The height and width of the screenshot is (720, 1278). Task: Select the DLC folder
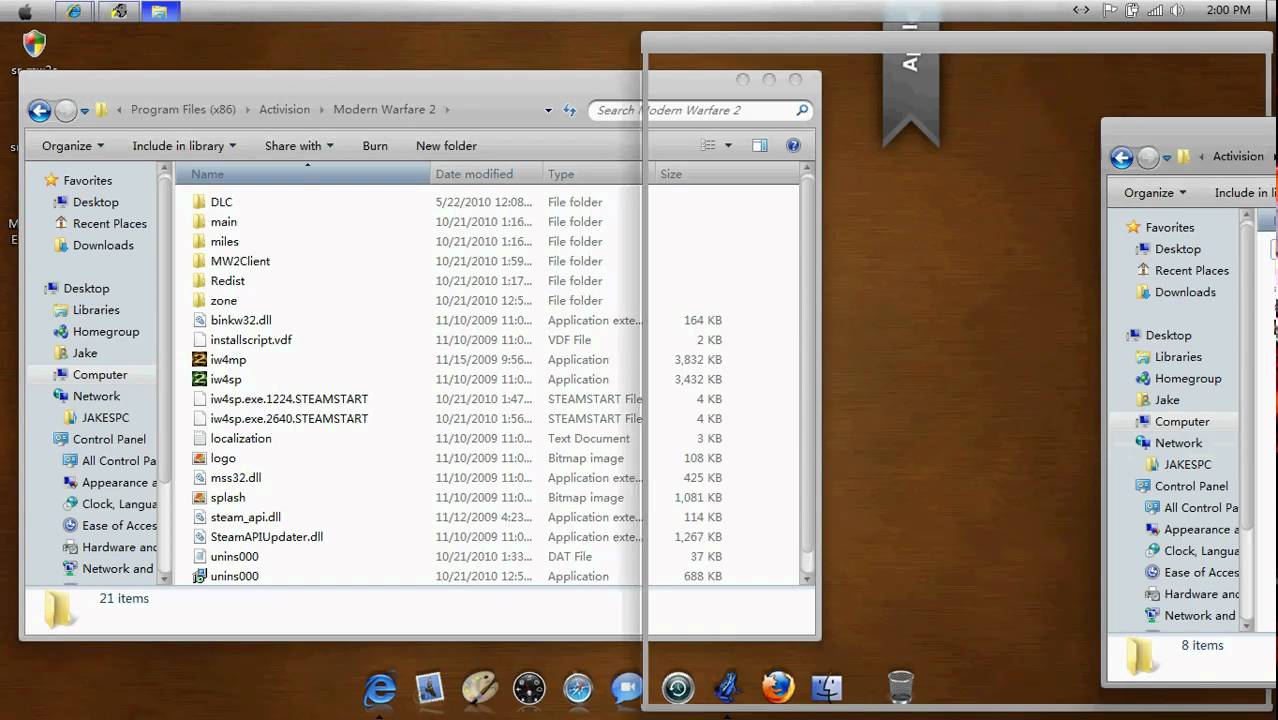[x=221, y=202]
